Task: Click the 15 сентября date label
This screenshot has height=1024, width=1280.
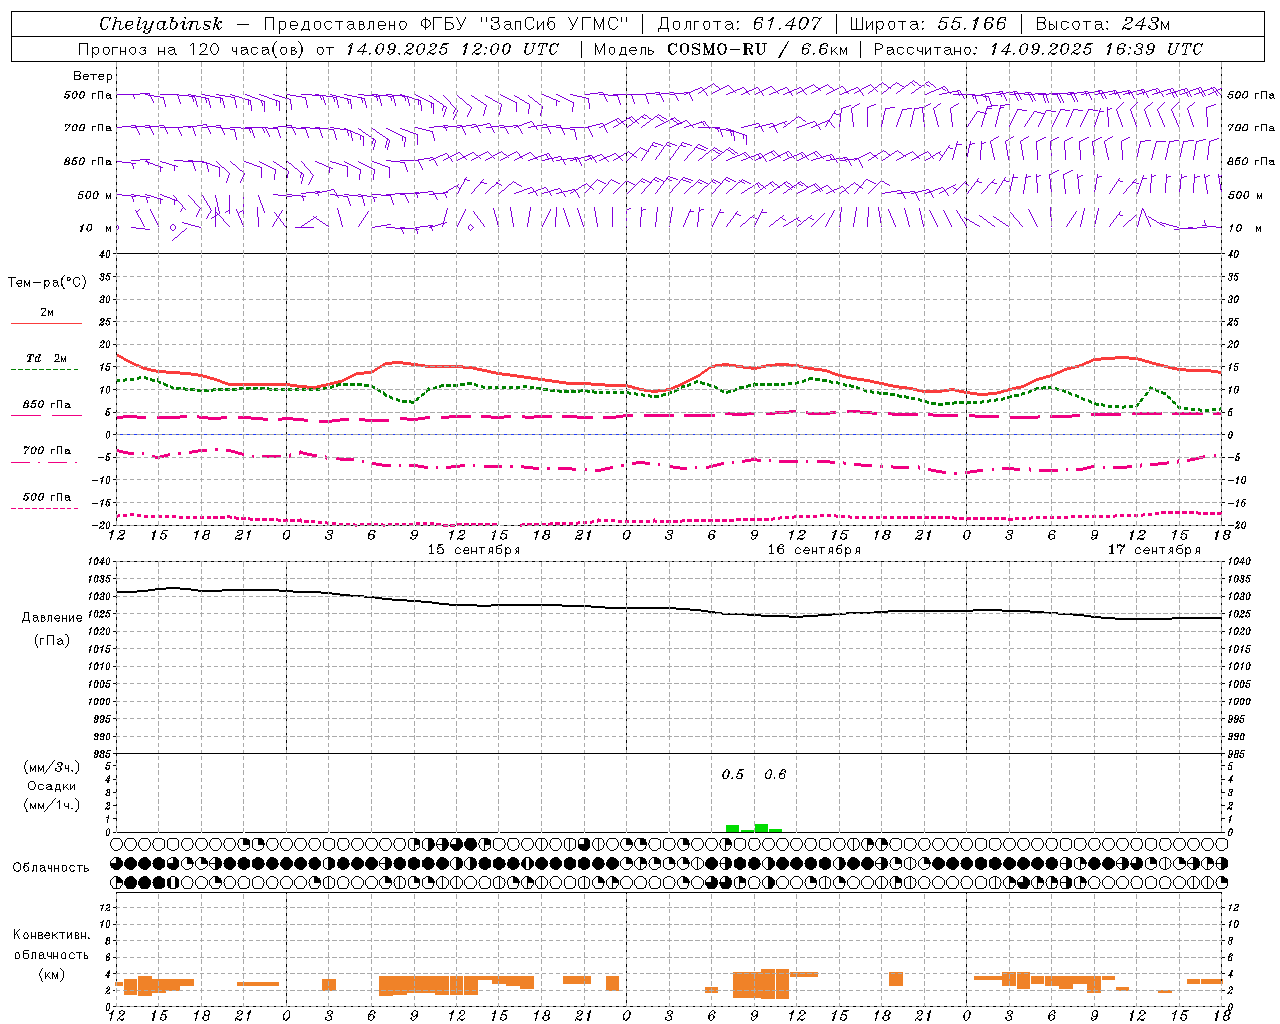Action: [x=474, y=550]
